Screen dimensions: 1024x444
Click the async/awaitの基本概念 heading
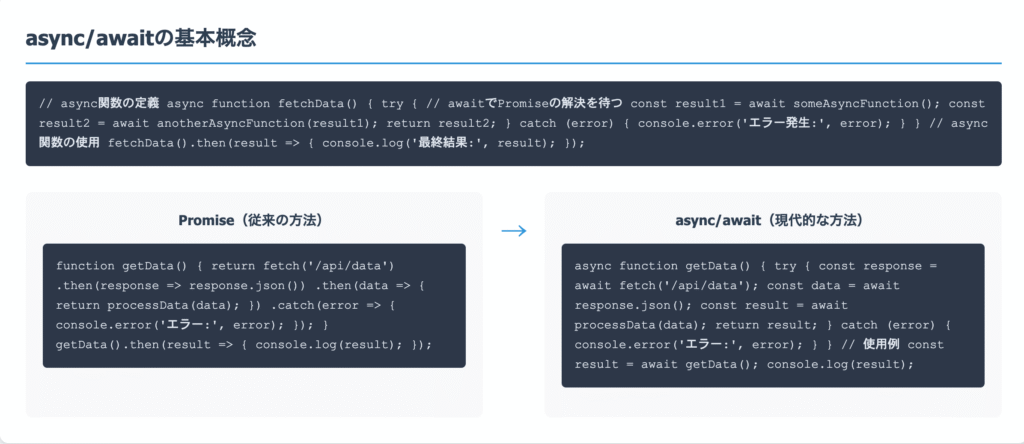point(141,39)
